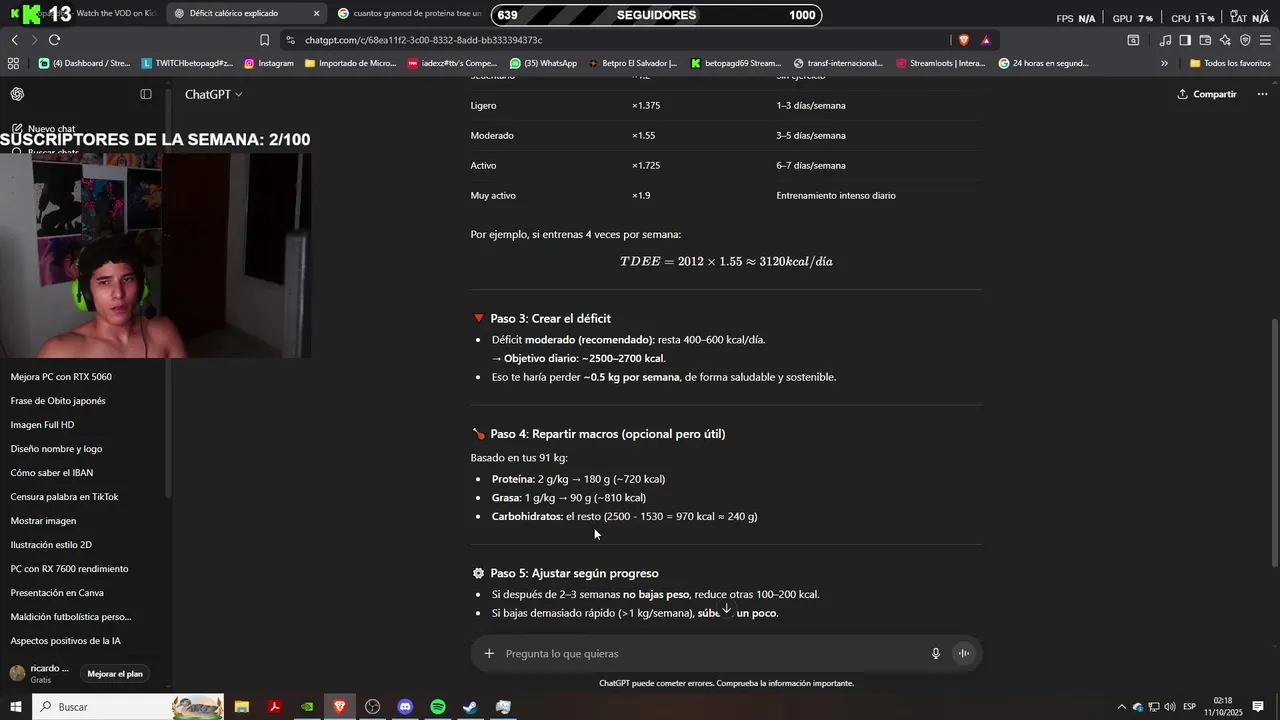Open the ChatGPT model selector dropdown
The height and width of the screenshot is (720, 1280).
click(213, 94)
